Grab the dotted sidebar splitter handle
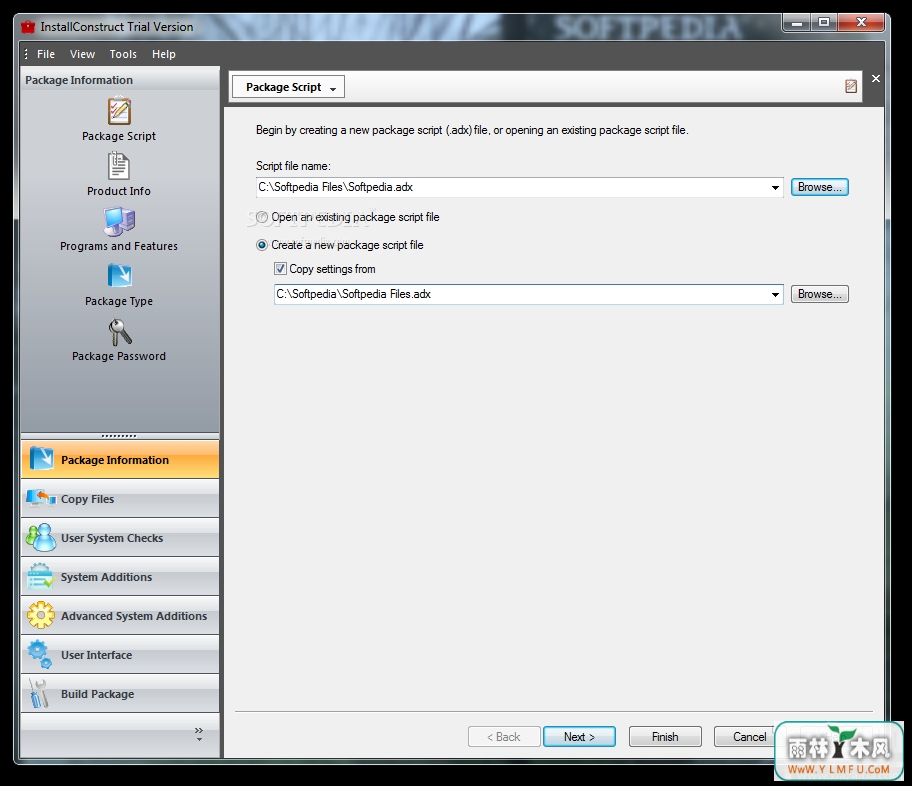The height and width of the screenshot is (786, 912). [x=119, y=435]
